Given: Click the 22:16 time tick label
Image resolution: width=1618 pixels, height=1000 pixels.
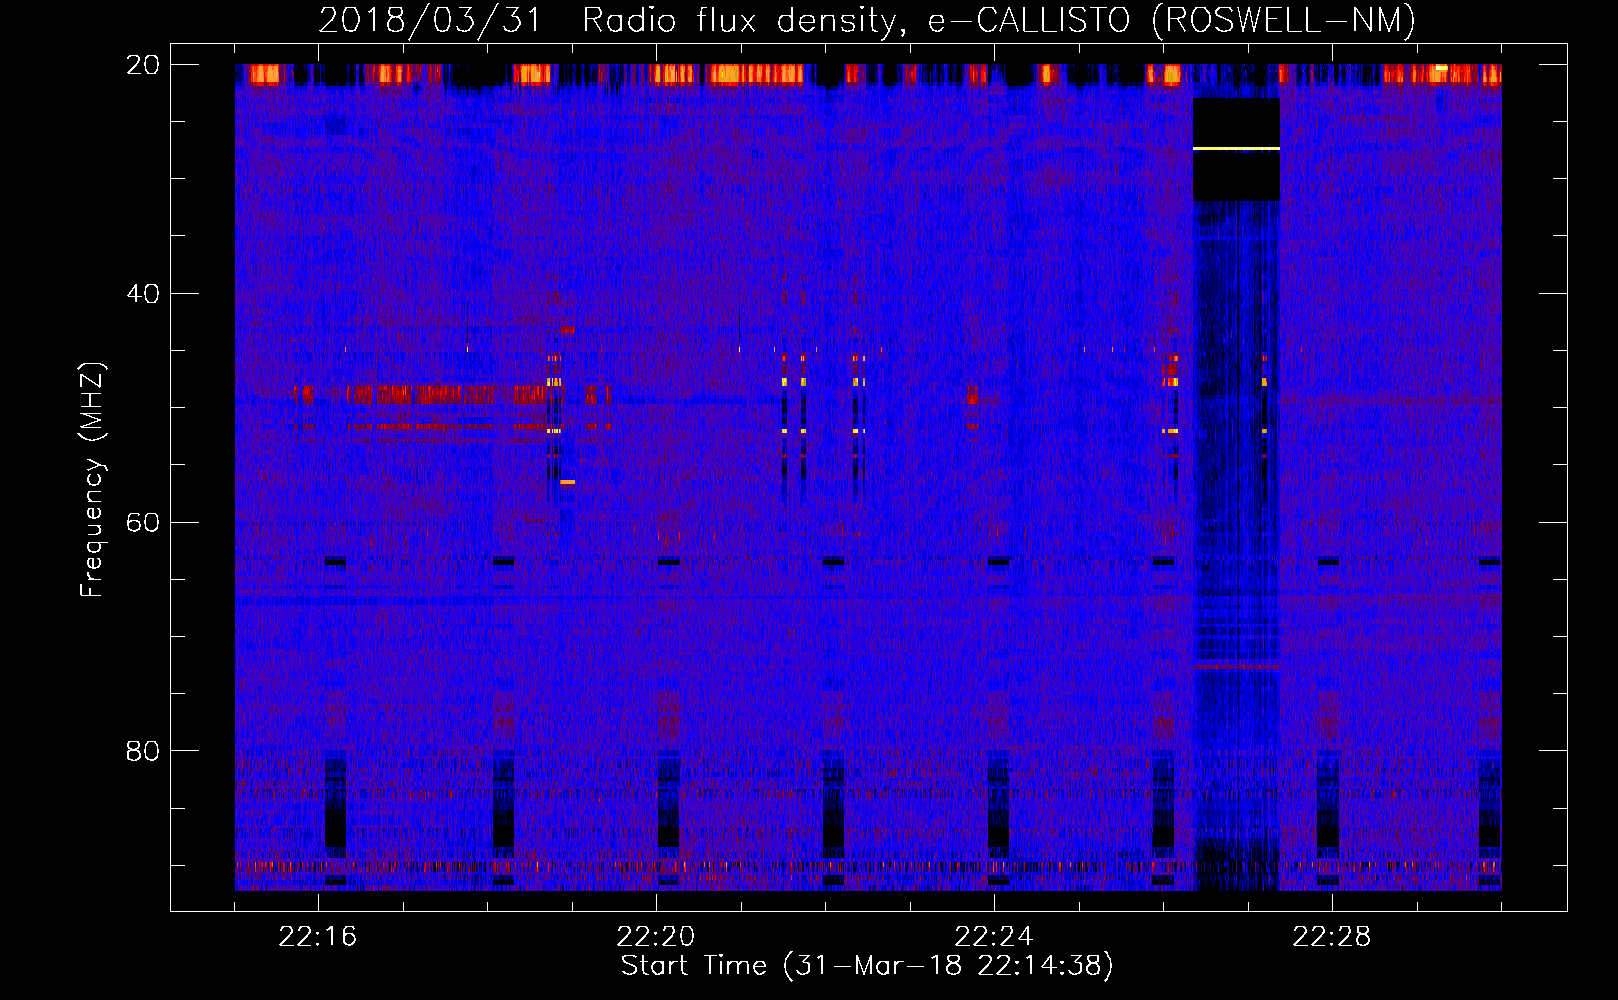Looking at the screenshot, I should pos(318,936).
